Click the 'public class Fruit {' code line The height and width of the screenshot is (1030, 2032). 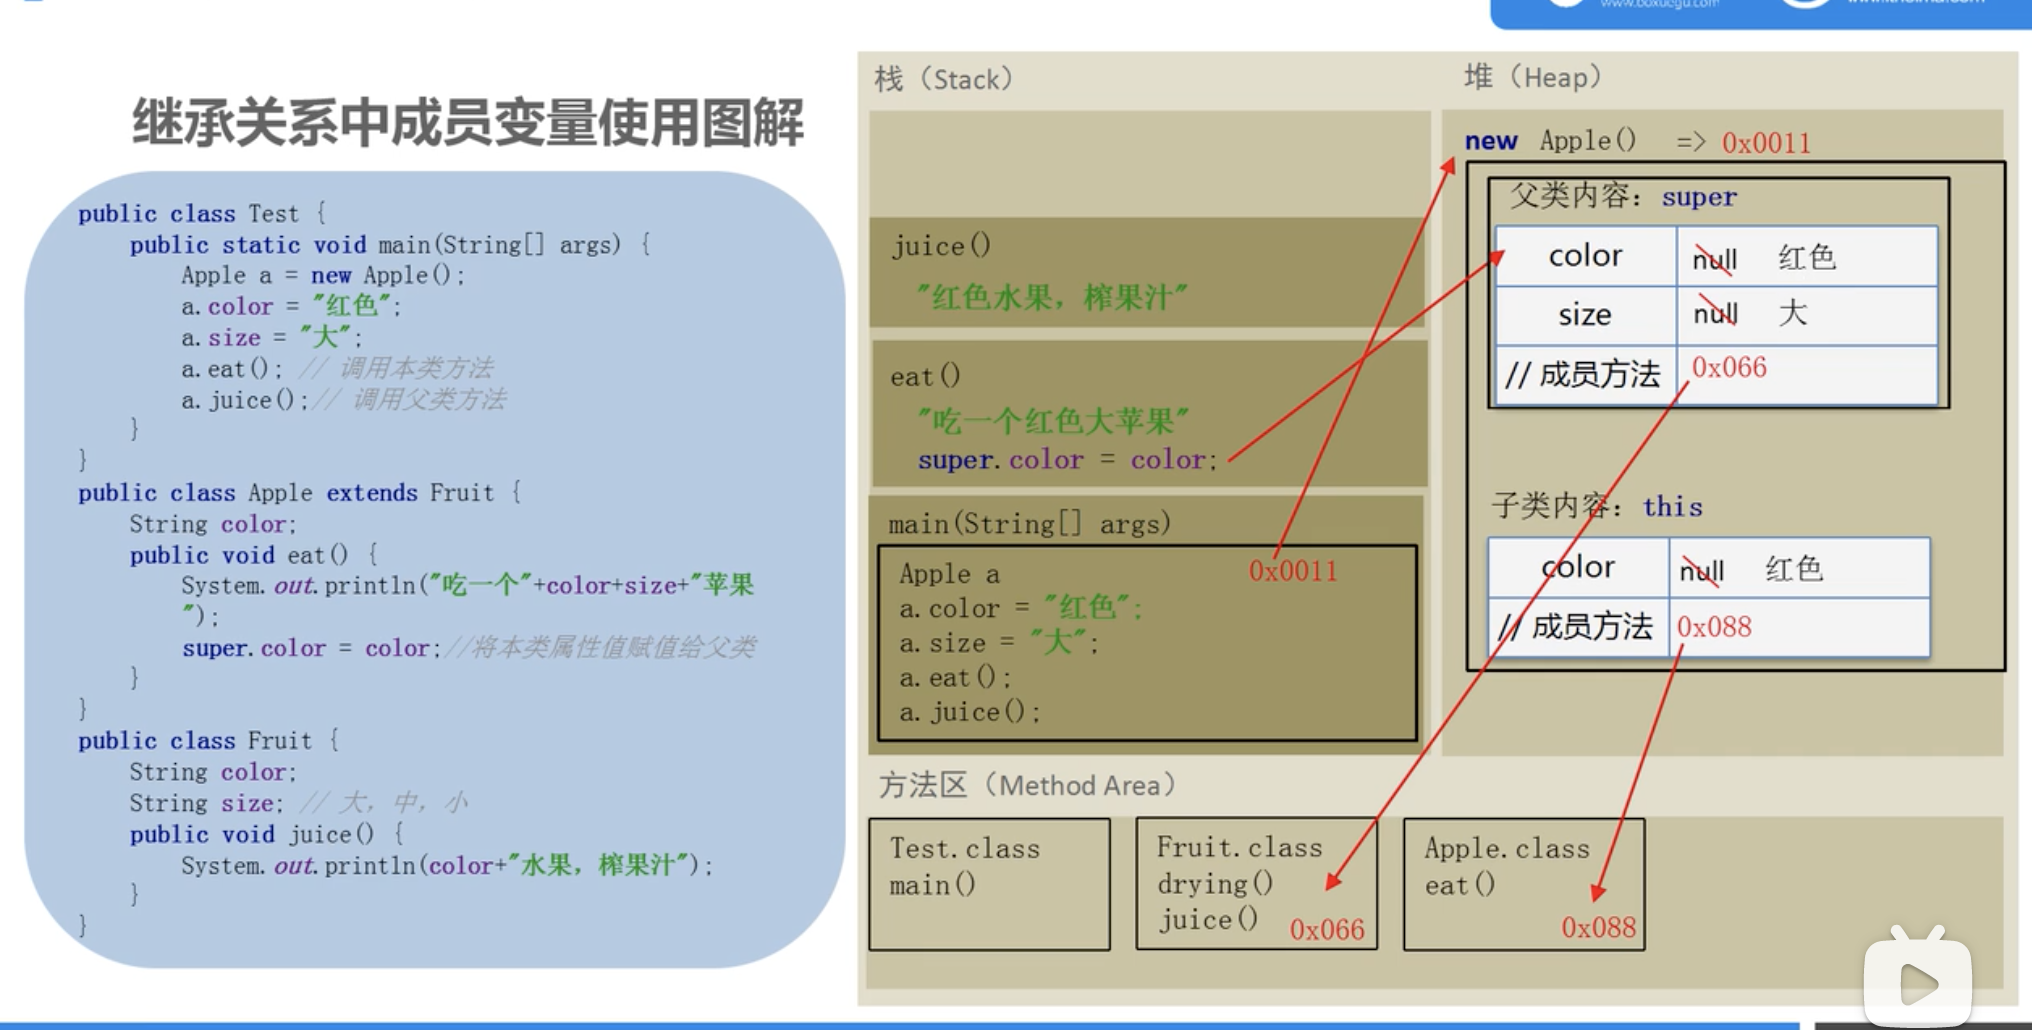(209, 740)
